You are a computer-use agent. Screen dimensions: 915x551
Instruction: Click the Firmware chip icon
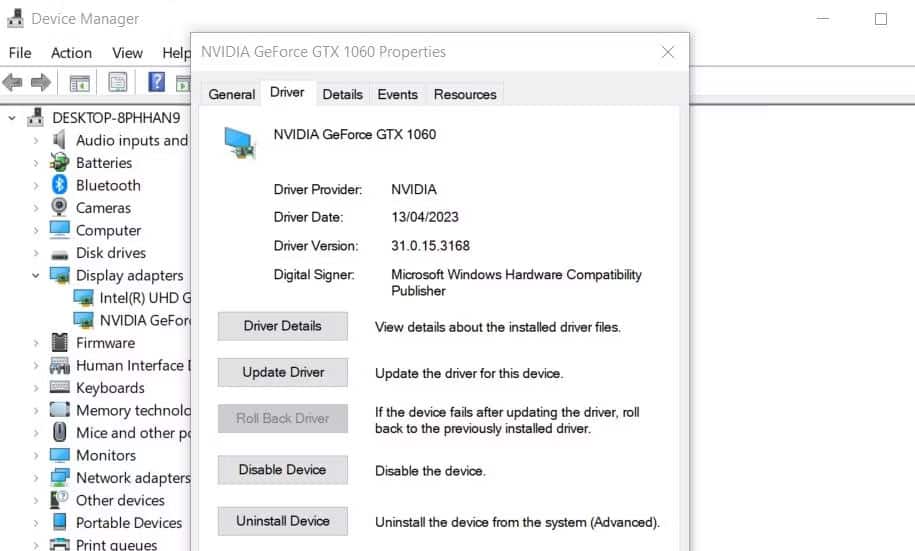click(x=60, y=343)
